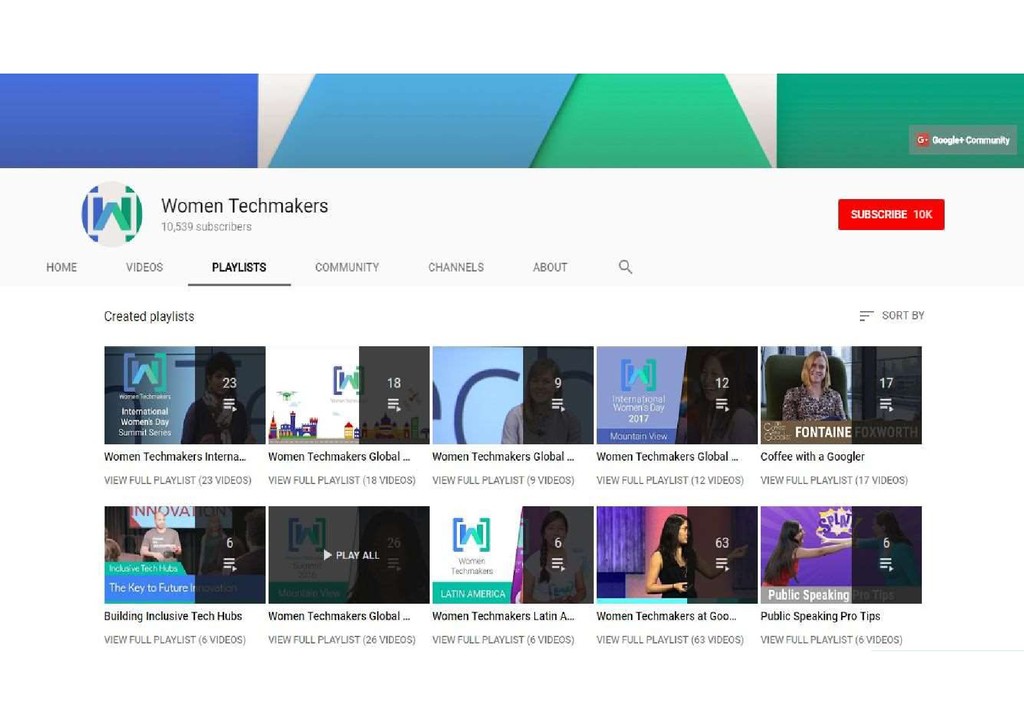
Task: Open the Channels tab
Action: (x=456, y=267)
